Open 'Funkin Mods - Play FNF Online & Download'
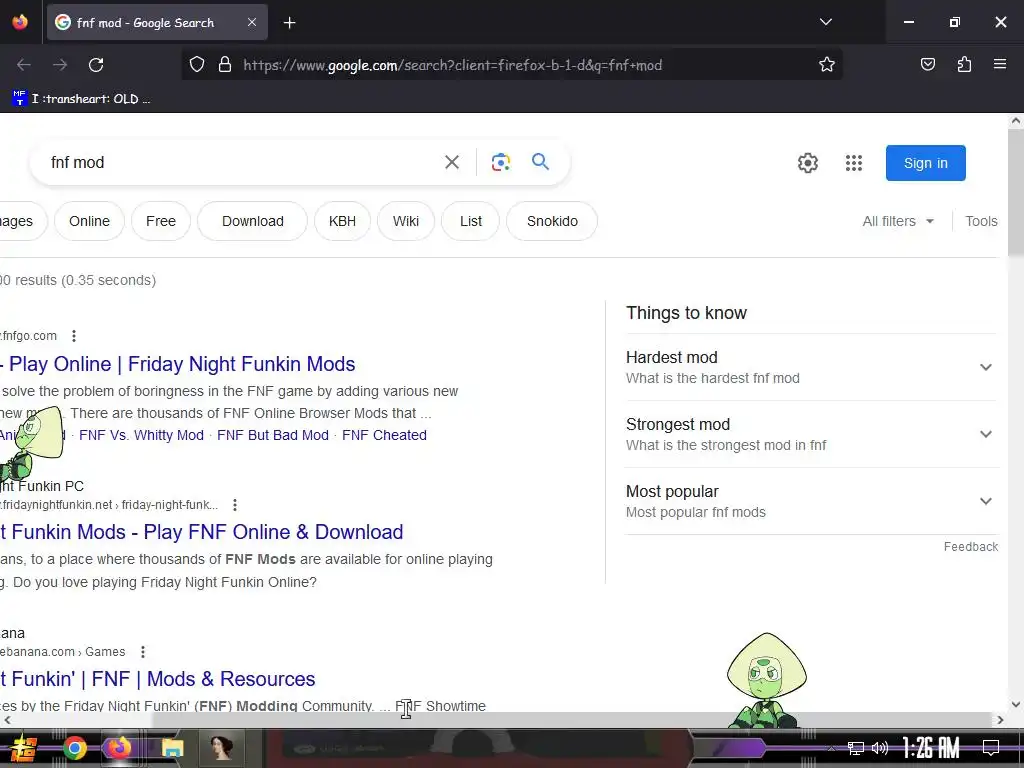1024x768 pixels. point(202,532)
